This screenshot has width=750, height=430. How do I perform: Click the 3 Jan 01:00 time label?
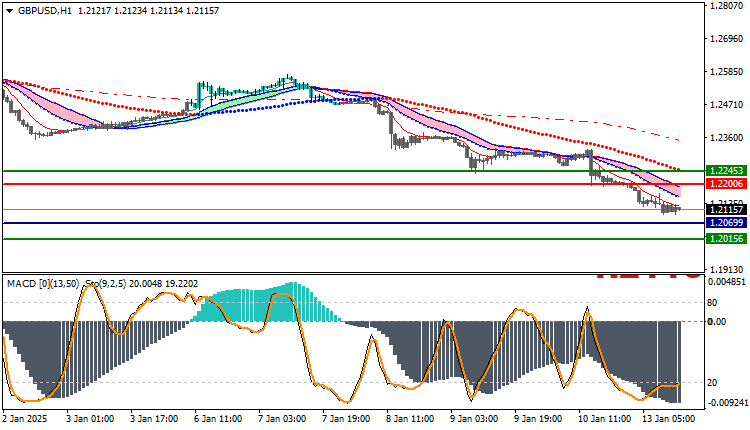tap(90, 419)
